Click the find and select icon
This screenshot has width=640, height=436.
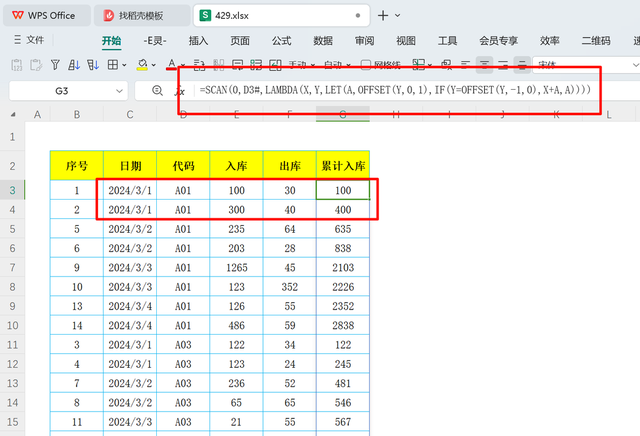pos(447,65)
